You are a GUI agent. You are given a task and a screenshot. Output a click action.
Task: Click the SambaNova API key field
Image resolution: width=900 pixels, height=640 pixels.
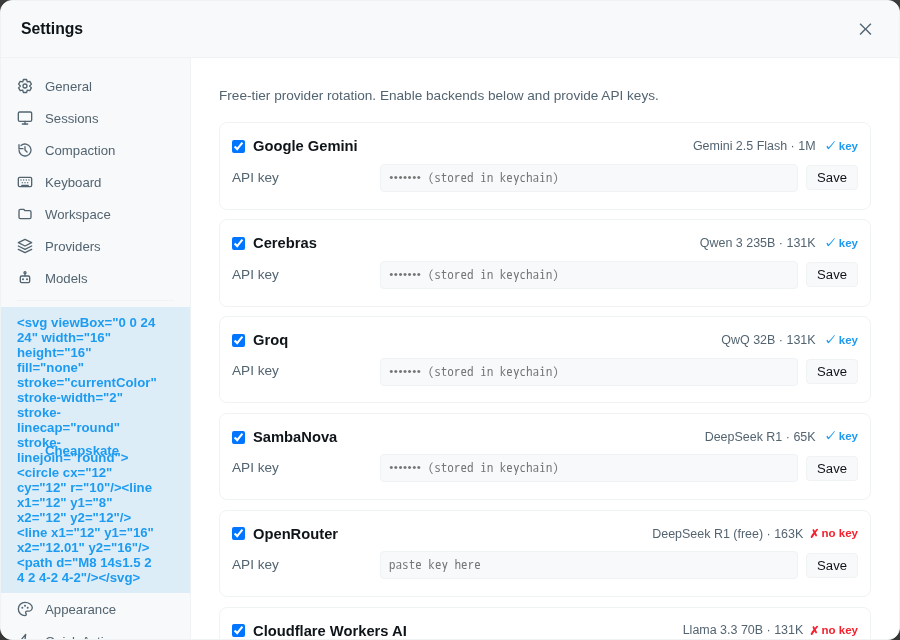[588, 468]
